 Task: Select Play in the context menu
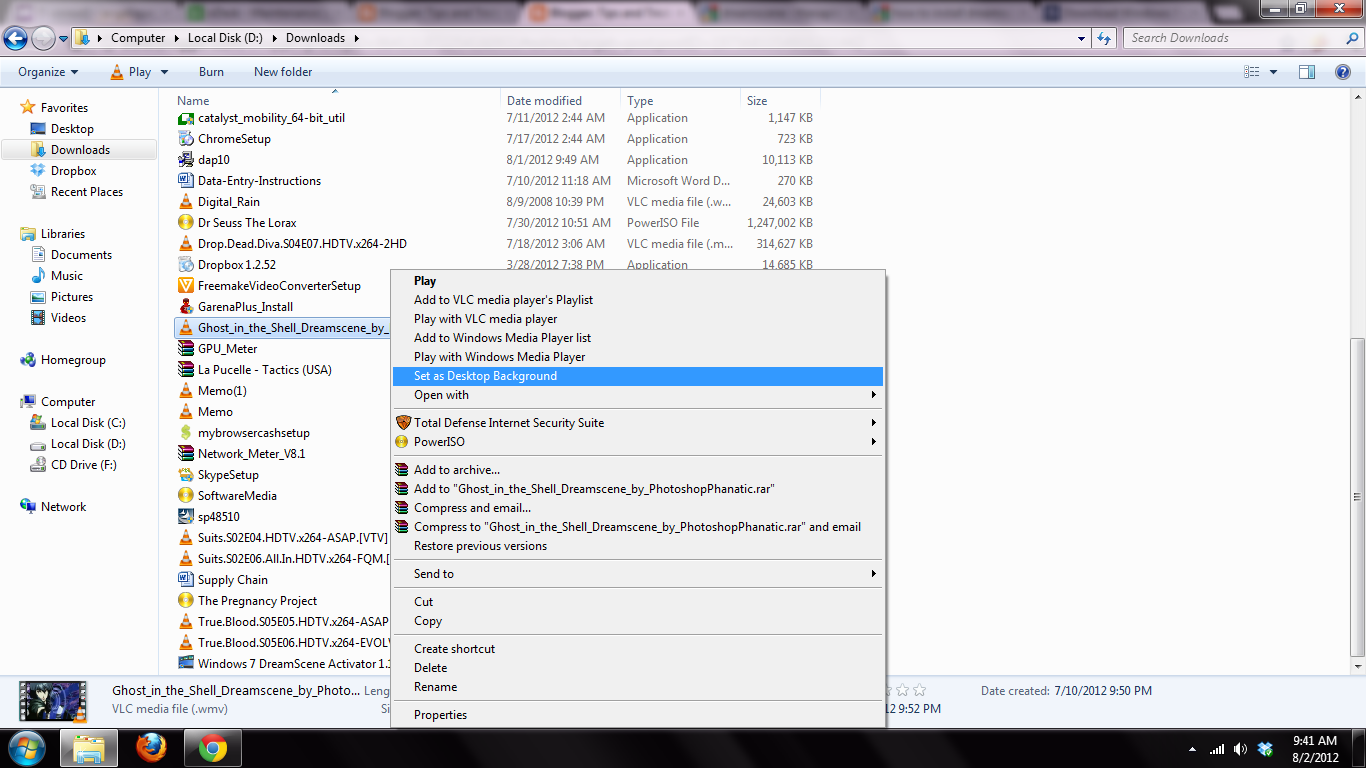(425, 281)
